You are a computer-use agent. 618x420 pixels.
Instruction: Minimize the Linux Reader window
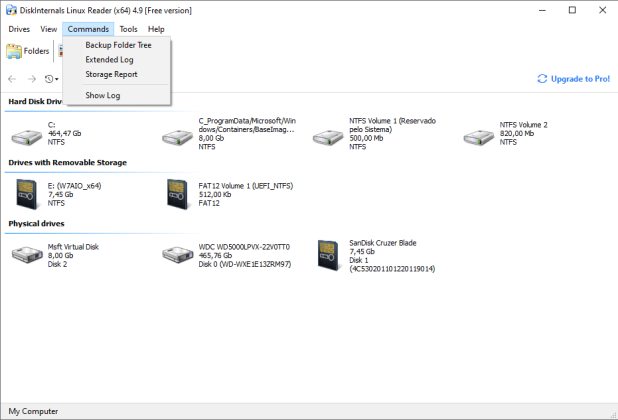[542, 10]
